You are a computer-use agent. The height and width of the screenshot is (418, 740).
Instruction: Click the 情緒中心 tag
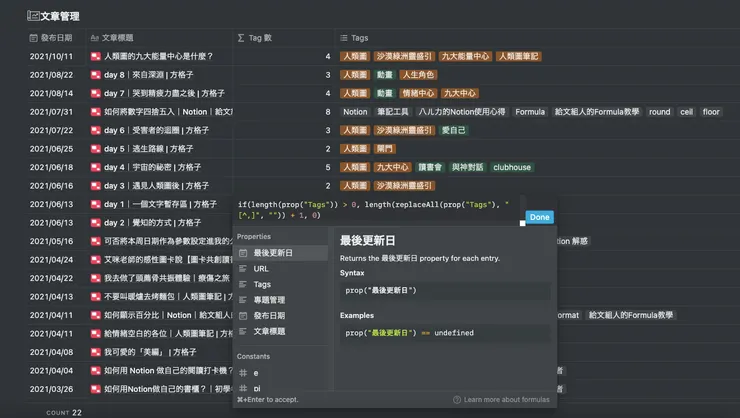[418, 93]
